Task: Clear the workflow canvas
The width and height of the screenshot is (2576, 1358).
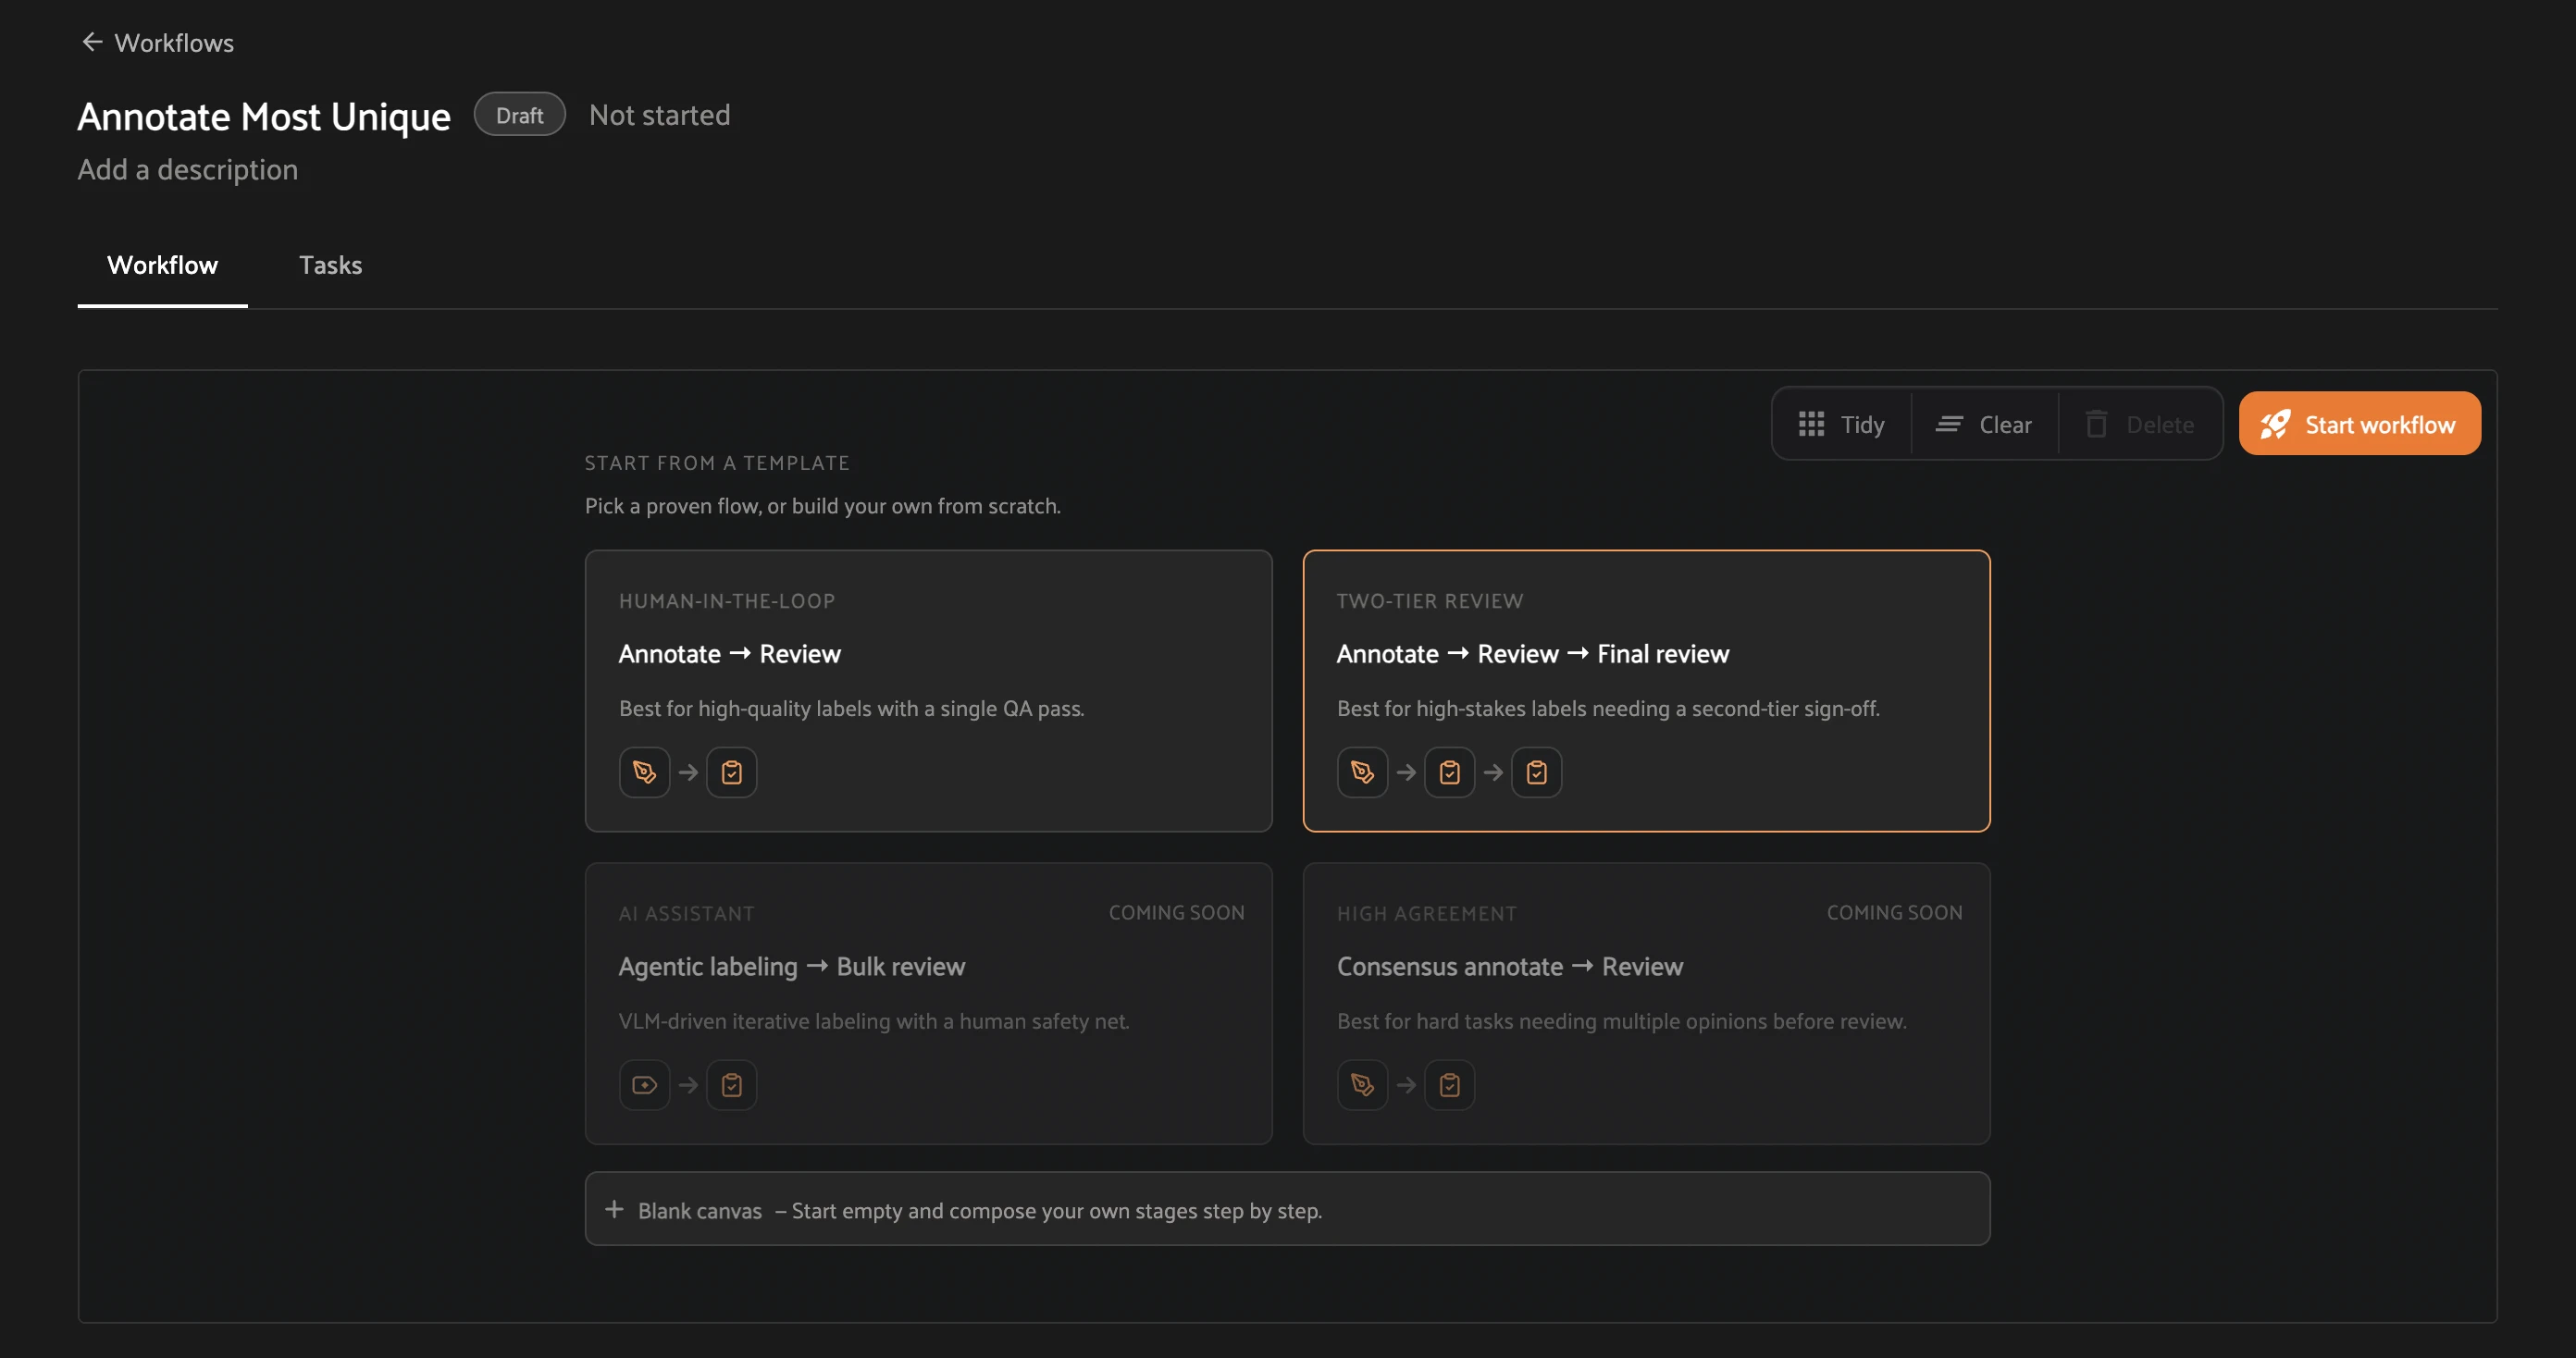Action: (x=1984, y=424)
